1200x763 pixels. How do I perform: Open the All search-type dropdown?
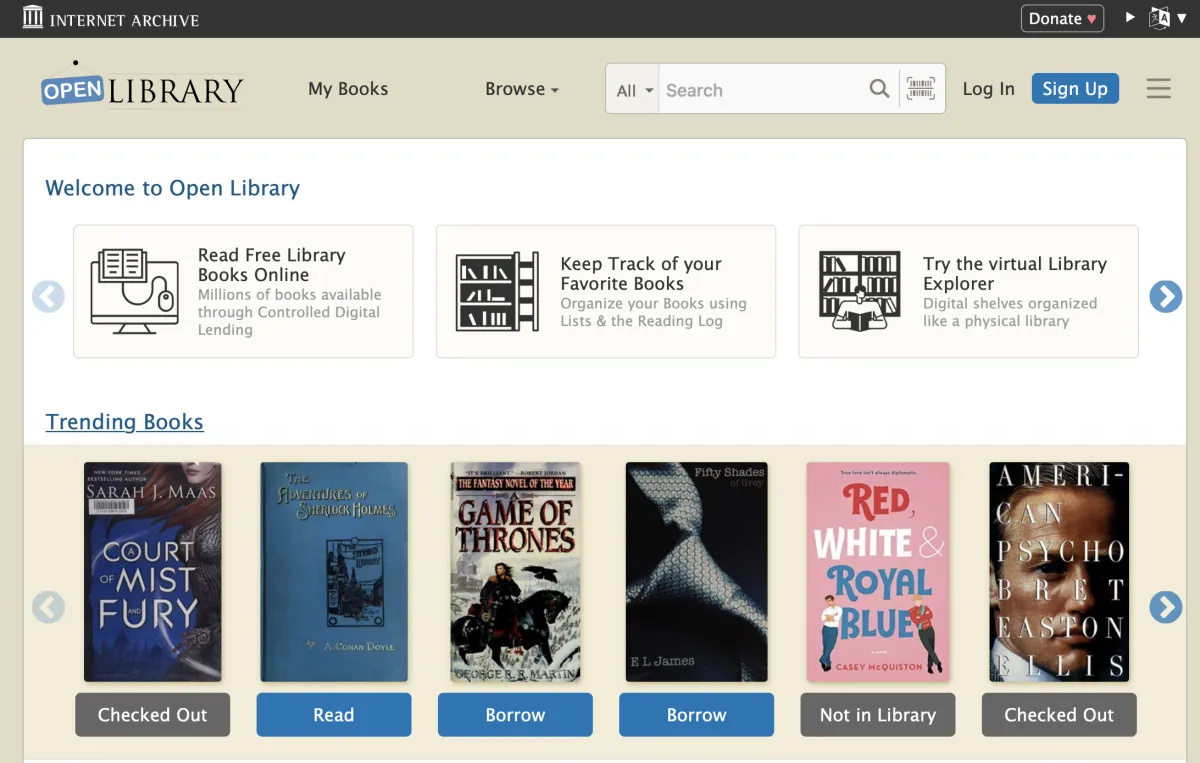click(634, 90)
